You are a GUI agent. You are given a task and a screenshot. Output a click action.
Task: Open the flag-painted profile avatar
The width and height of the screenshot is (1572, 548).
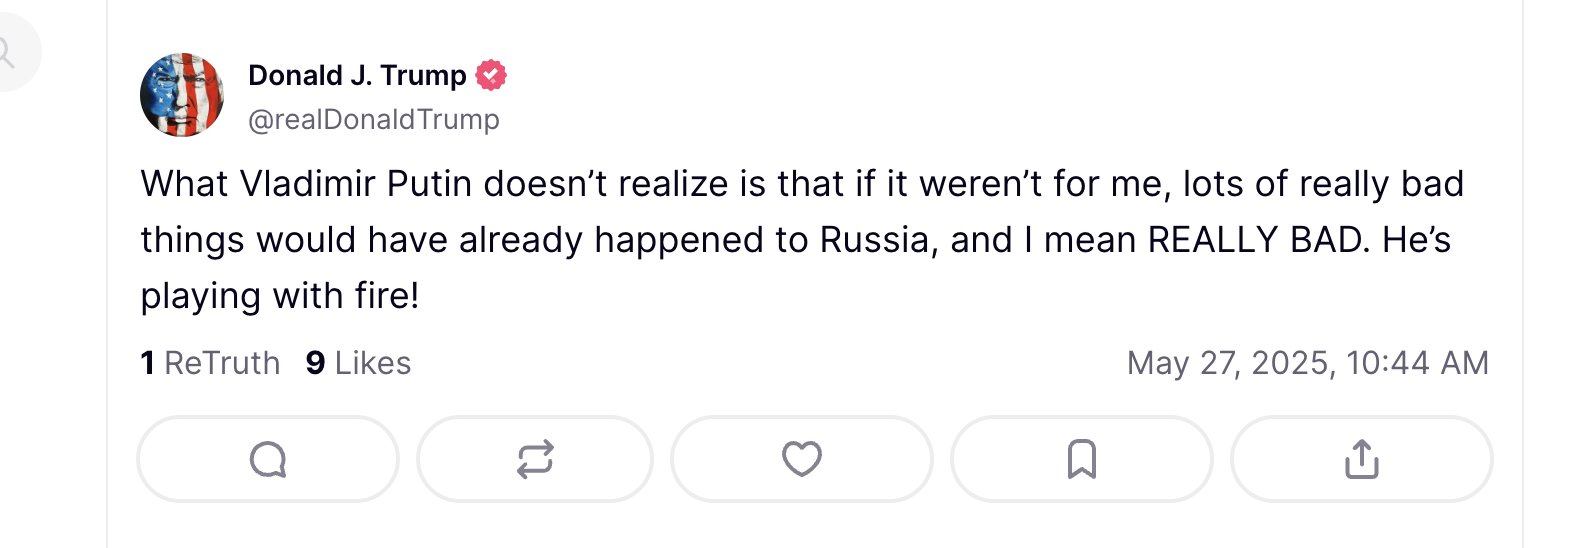tap(182, 95)
